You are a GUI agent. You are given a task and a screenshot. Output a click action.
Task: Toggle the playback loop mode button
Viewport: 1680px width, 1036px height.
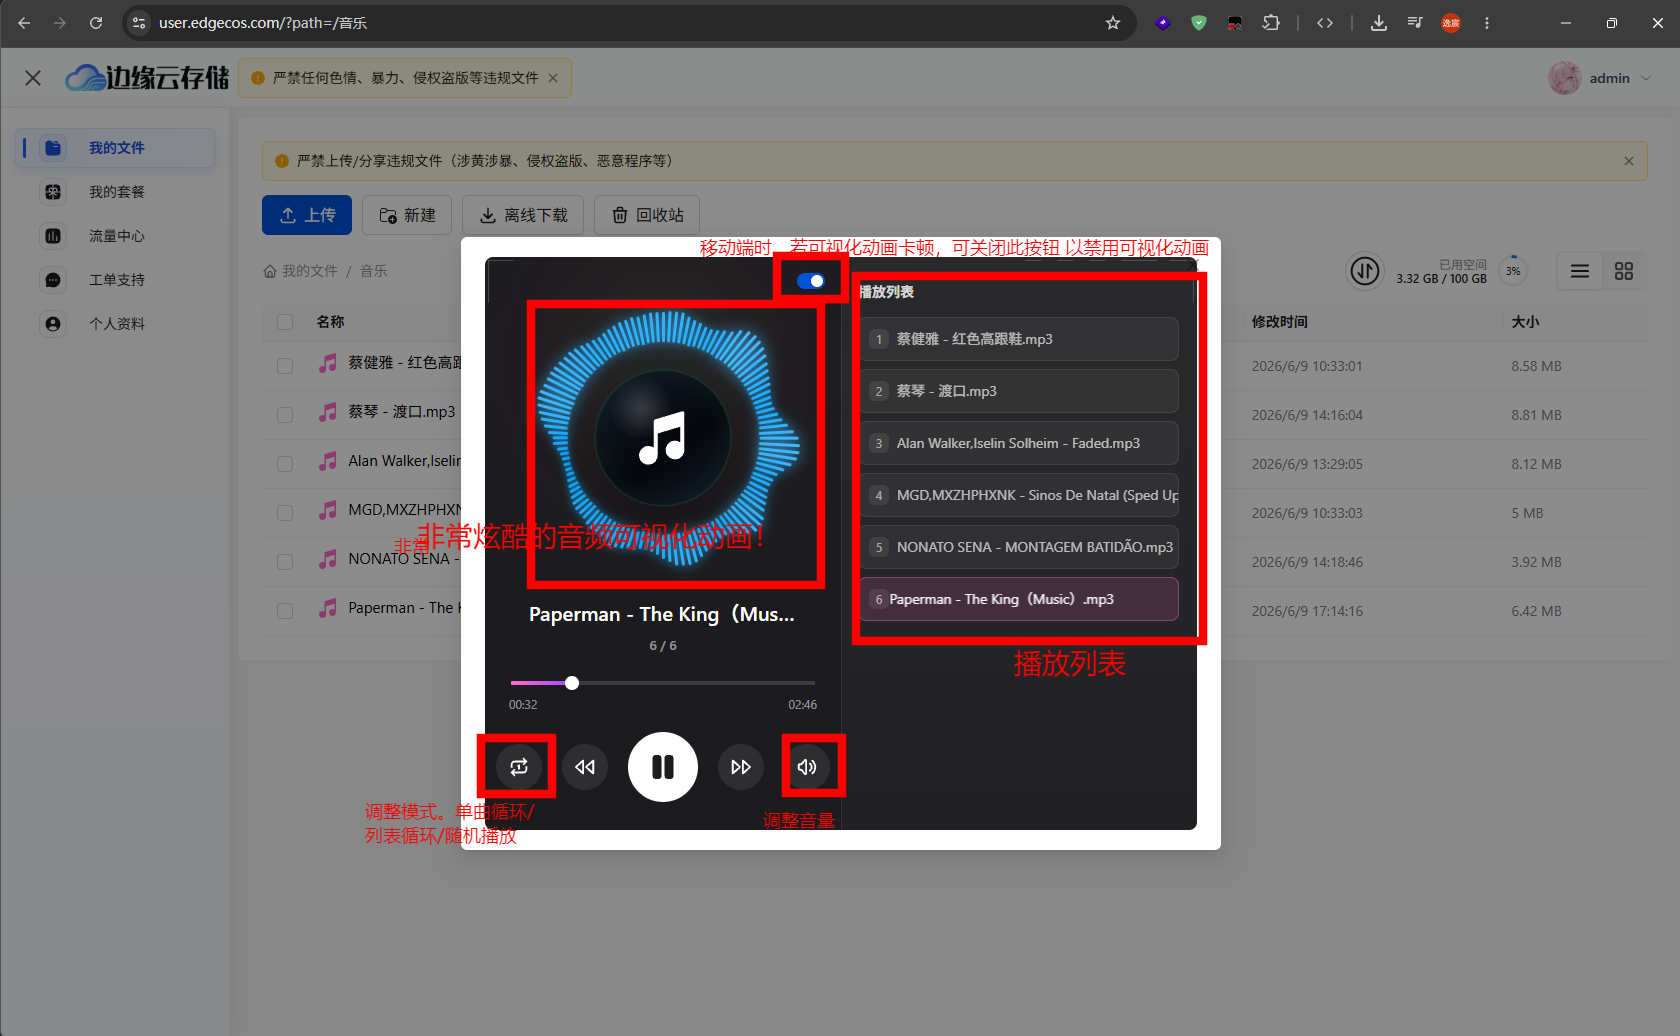[519, 767]
